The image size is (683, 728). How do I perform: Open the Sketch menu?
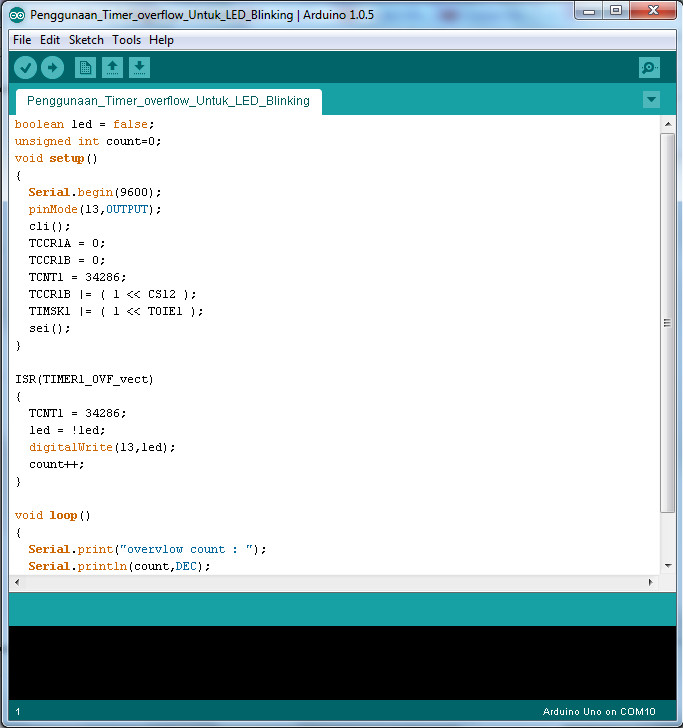(86, 40)
